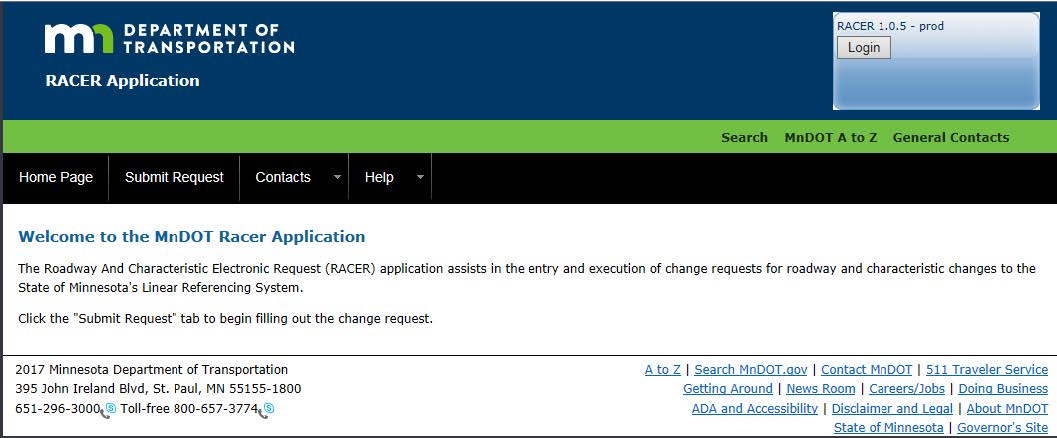1057x438 pixels.
Task: Visit the Careers/Jobs footer link
Action: point(906,389)
